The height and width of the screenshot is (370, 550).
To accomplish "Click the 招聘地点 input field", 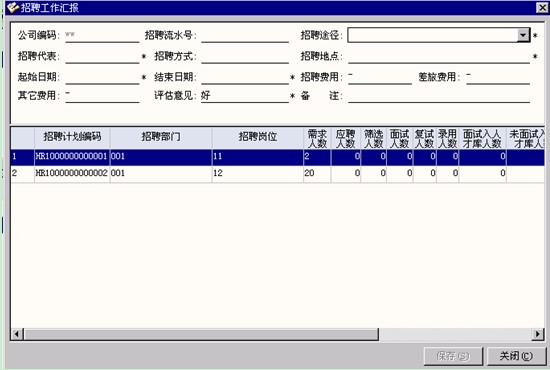I will tap(439, 56).
